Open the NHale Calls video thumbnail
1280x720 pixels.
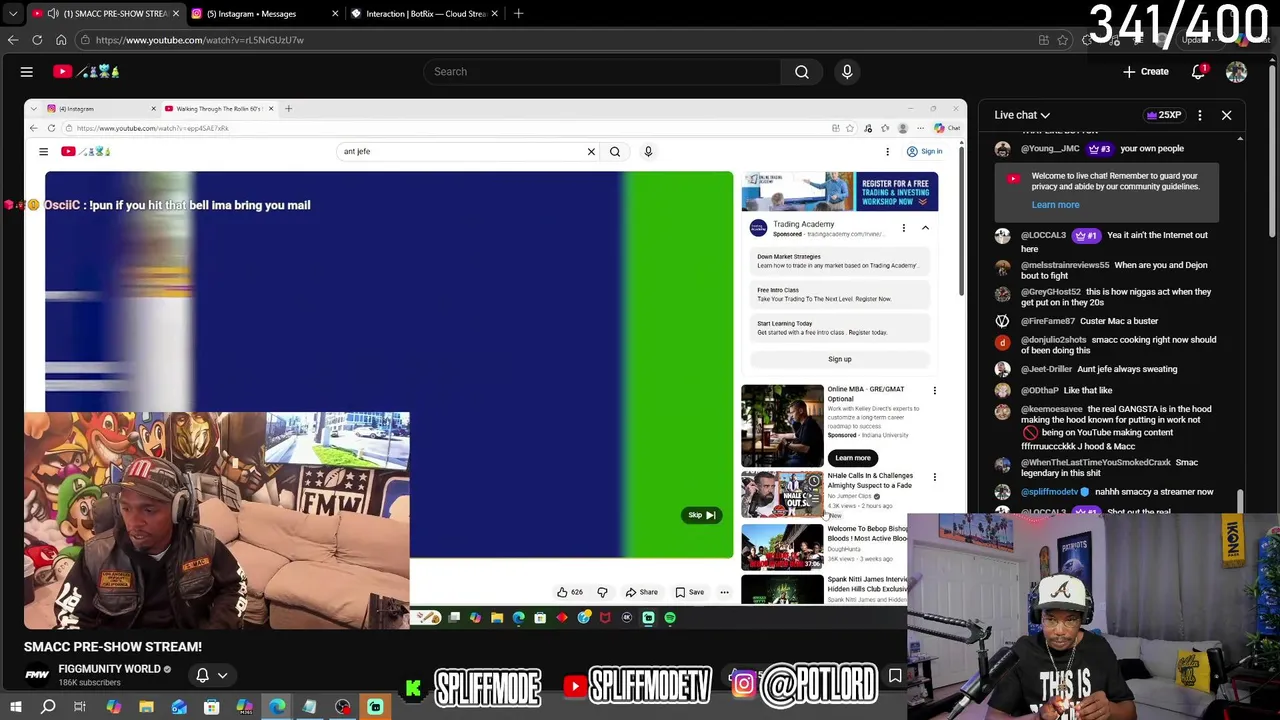point(782,494)
